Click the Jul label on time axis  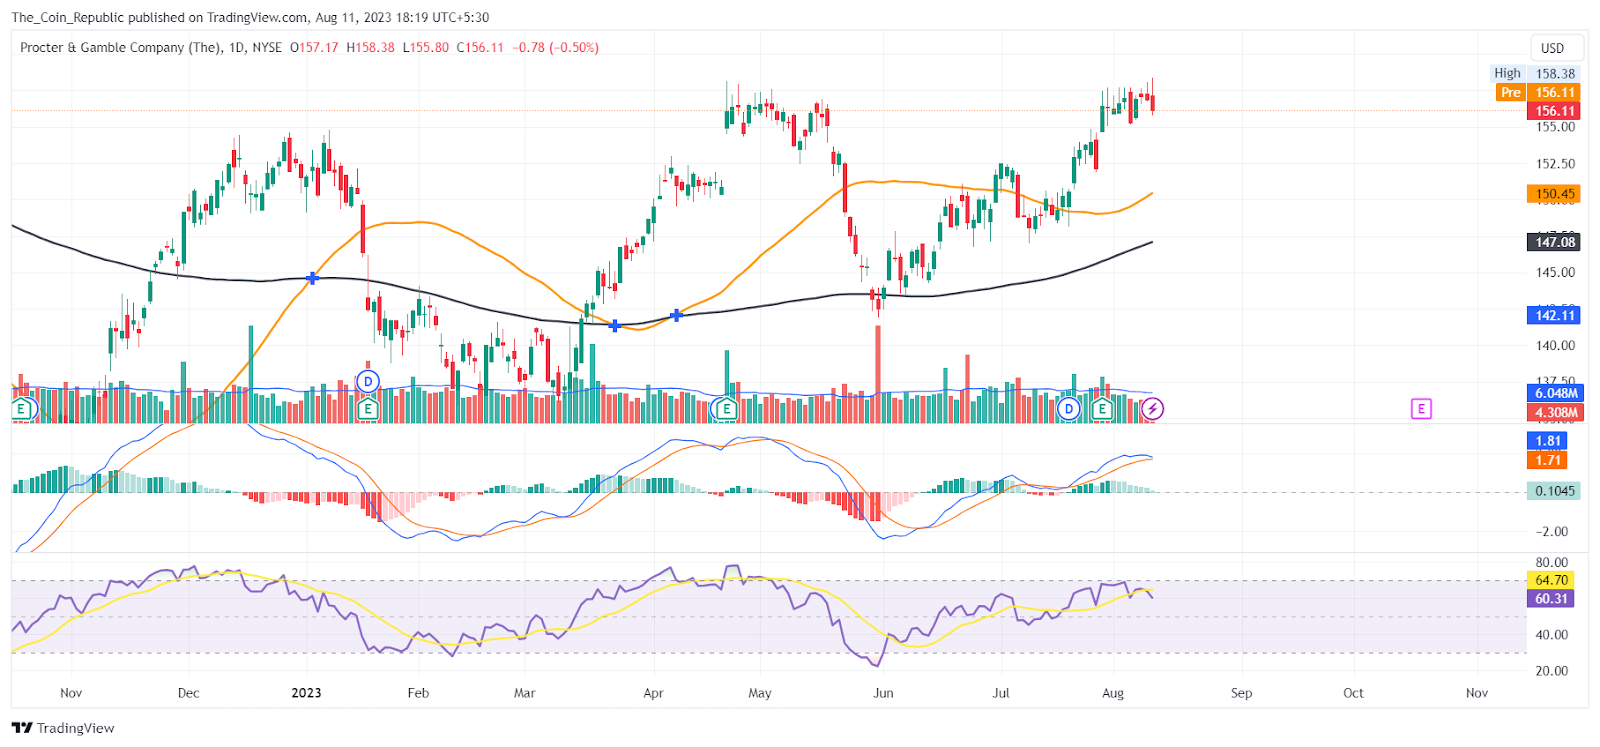[1001, 693]
